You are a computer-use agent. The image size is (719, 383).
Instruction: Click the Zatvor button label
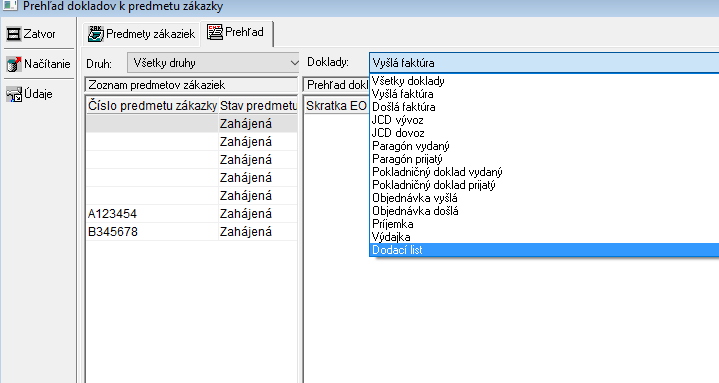click(39, 34)
